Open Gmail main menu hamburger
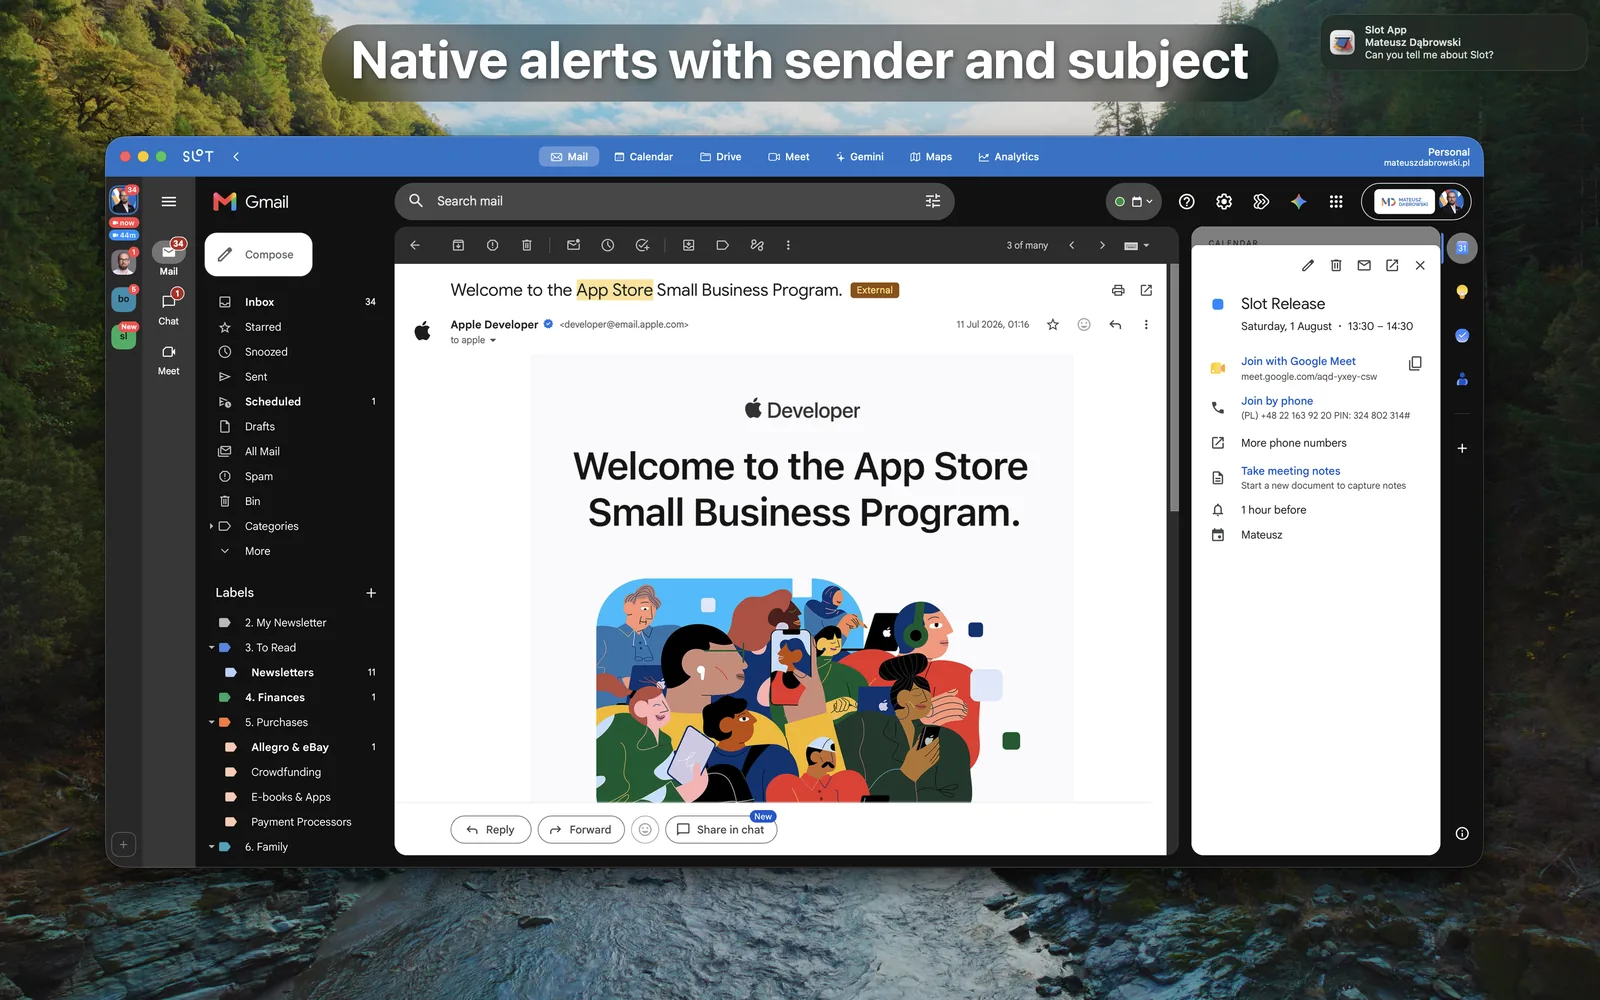The height and width of the screenshot is (1000, 1600). (x=169, y=201)
